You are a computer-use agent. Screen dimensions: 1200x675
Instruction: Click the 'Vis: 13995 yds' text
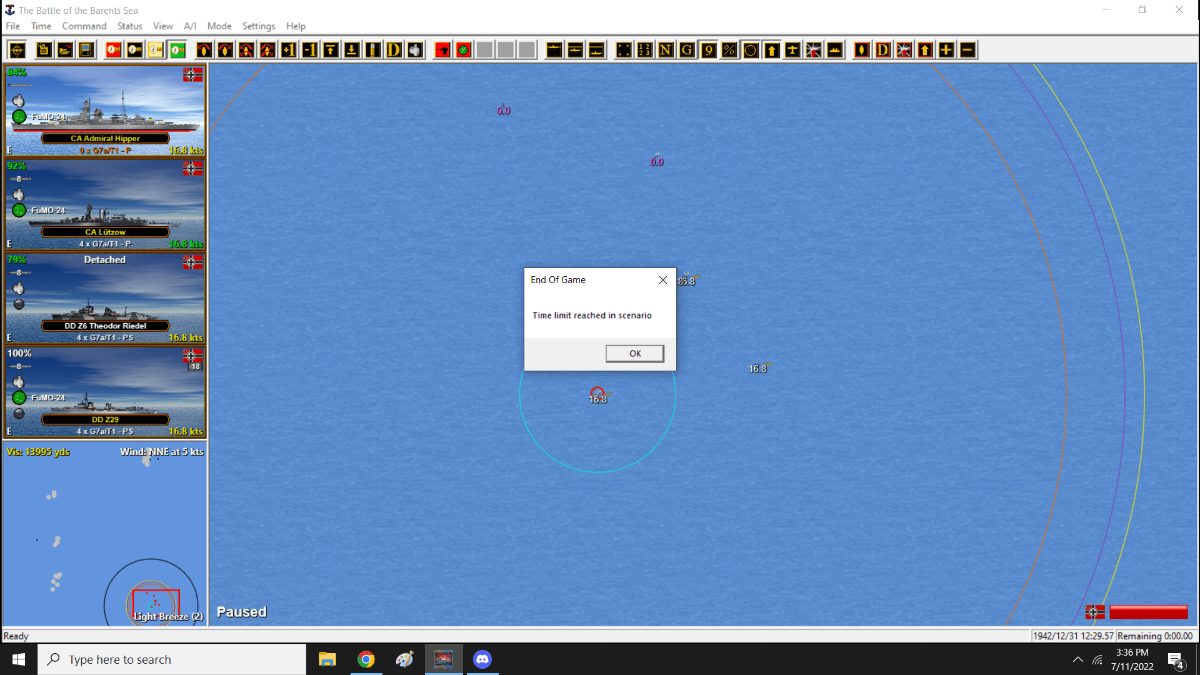[38, 452]
